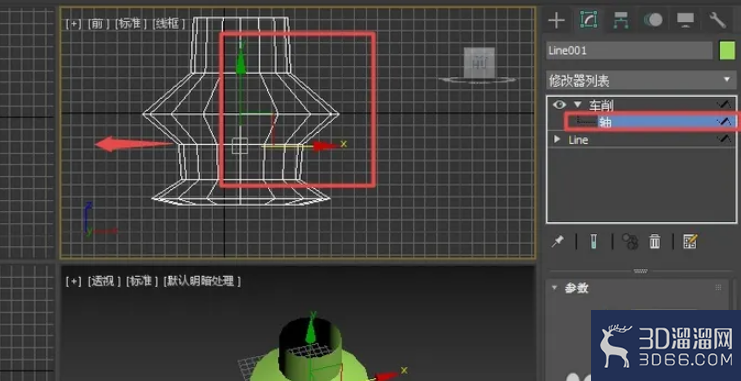Open the [前] view label menu
The width and height of the screenshot is (741, 381).
[x=98, y=24]
